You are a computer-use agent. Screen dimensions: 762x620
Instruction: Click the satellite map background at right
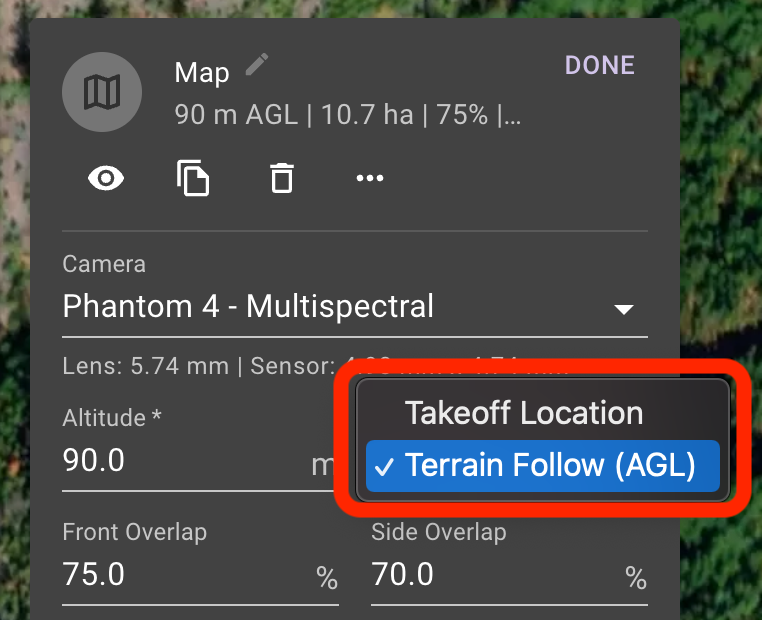pos(721,194)
